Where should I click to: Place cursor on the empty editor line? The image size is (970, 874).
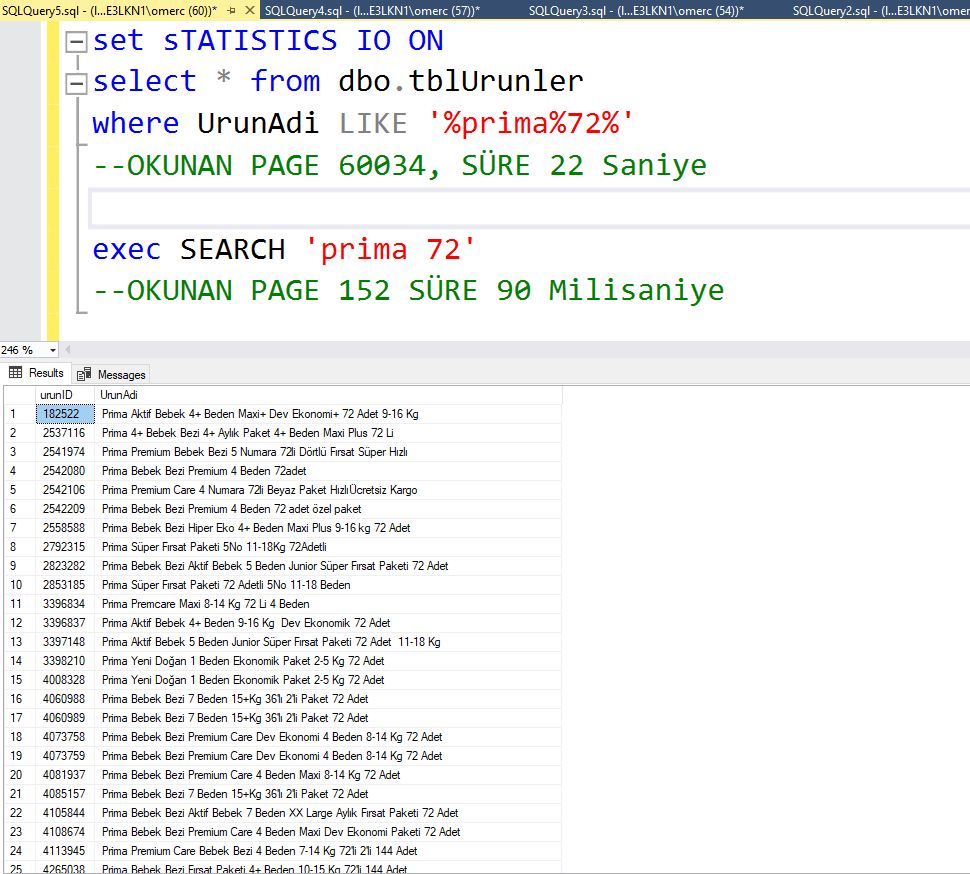coord(500,207)
